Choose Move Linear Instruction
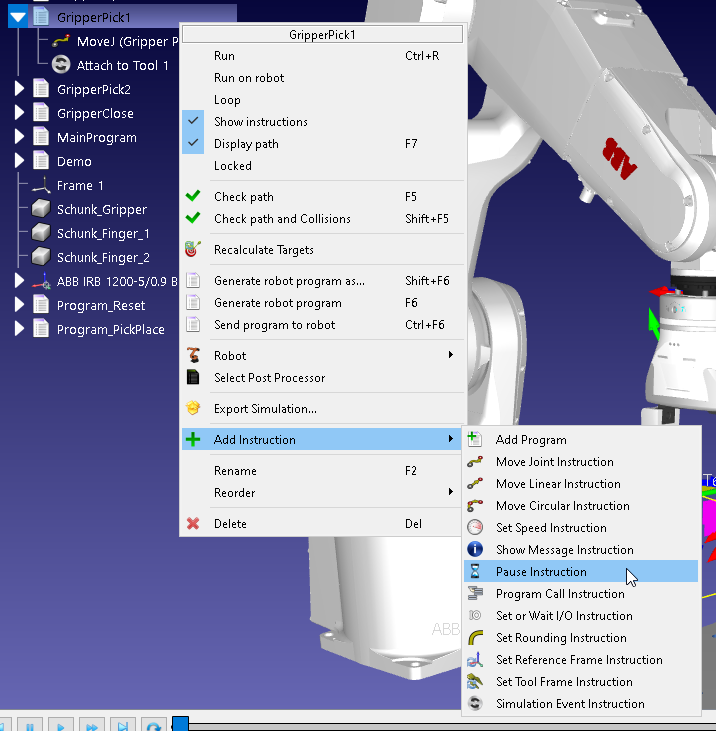The image size is (716, 731). pyautogui.click(x=581, y=483)
